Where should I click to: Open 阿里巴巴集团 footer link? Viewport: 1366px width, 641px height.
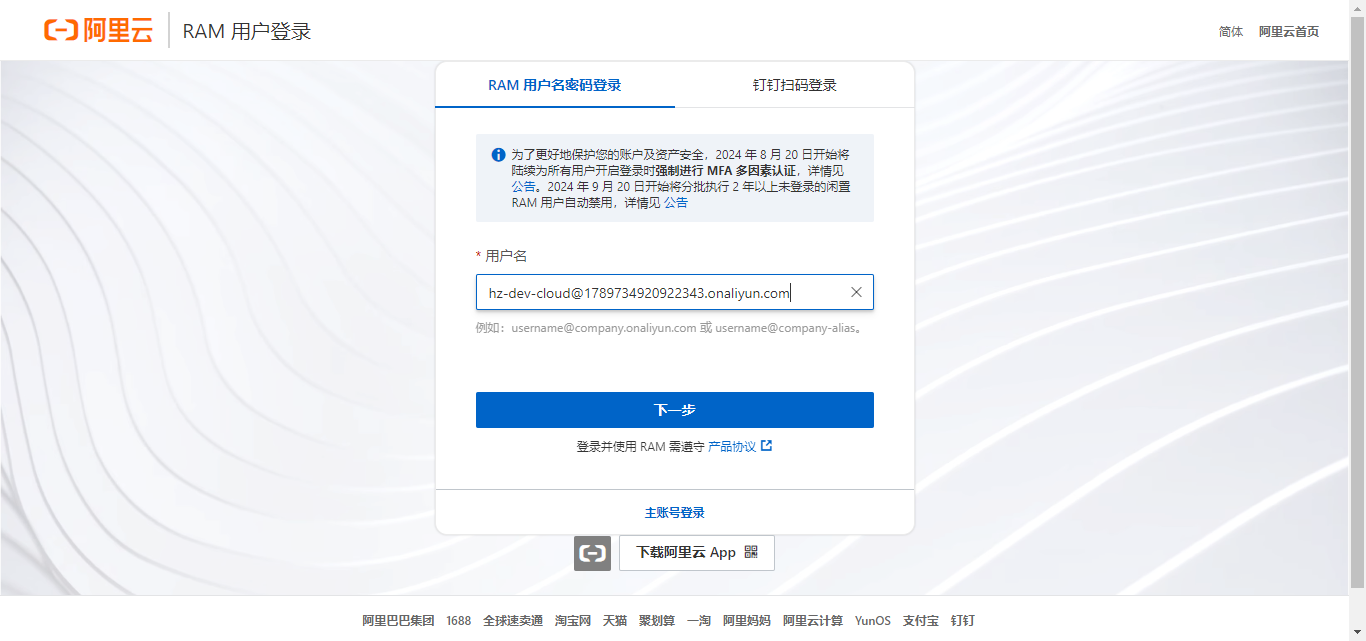click(398, 620)
